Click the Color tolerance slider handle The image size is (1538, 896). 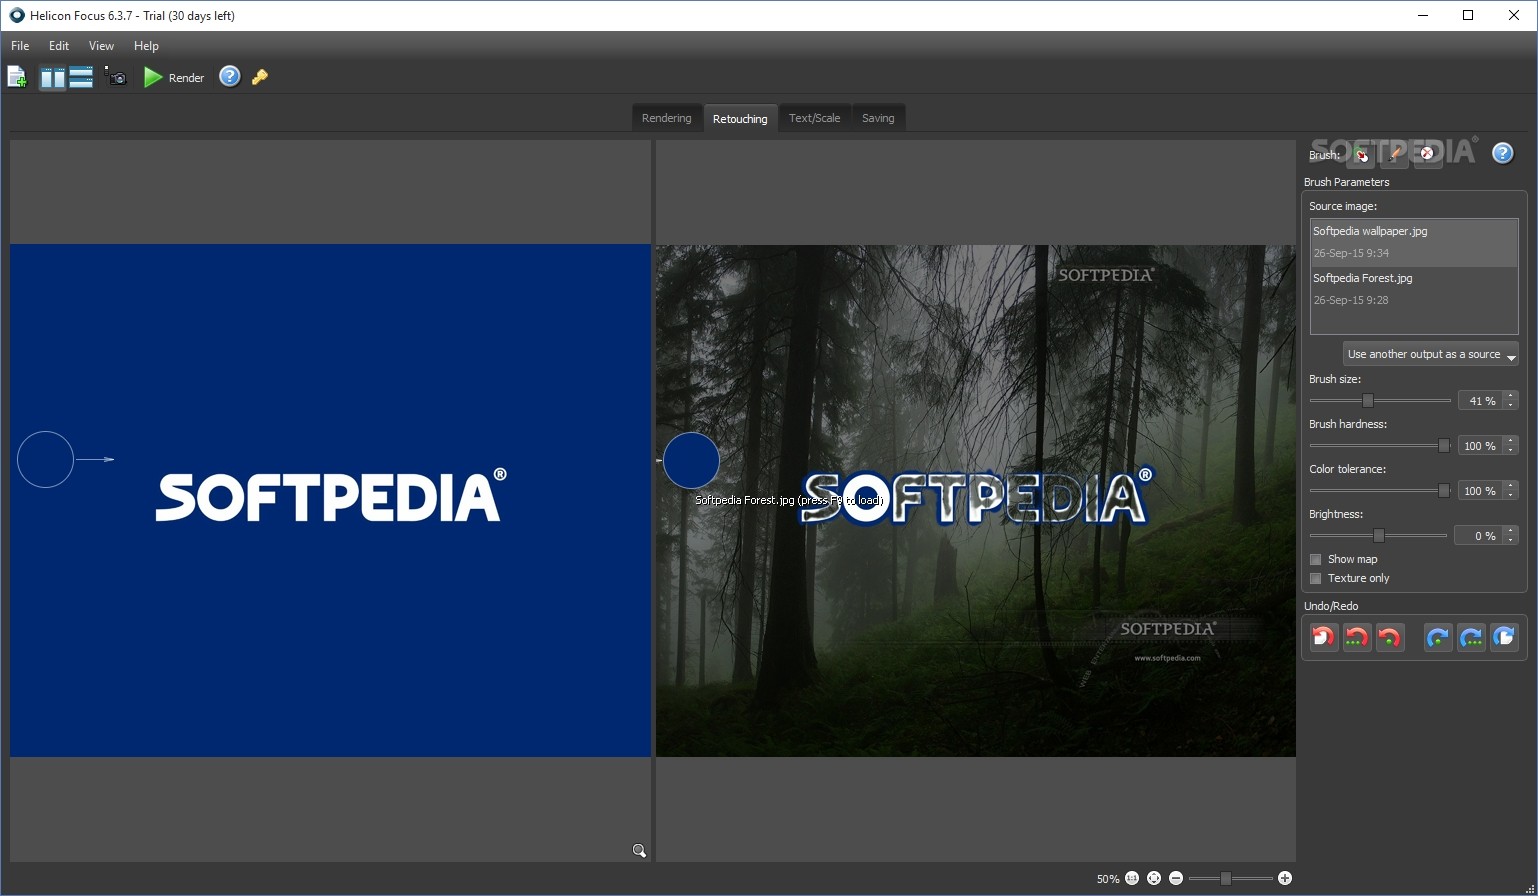(x=1444, y=490)
